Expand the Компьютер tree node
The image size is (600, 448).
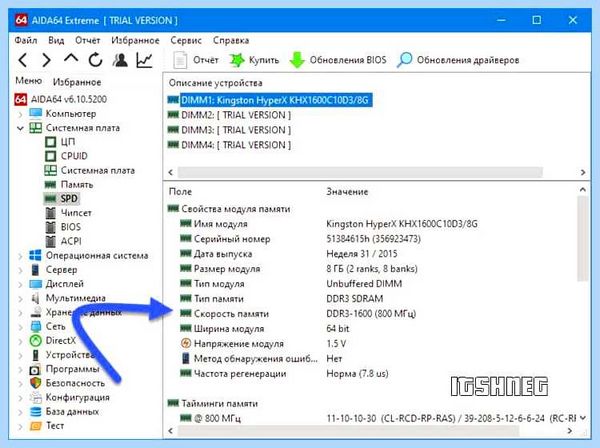(20, 114)
